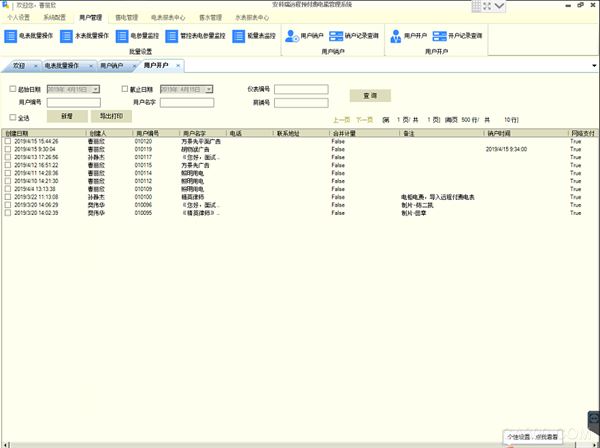Enable the 截止日期 checkbox
The width and height of the screenshot is (600, 448).
tap(127, 89)
